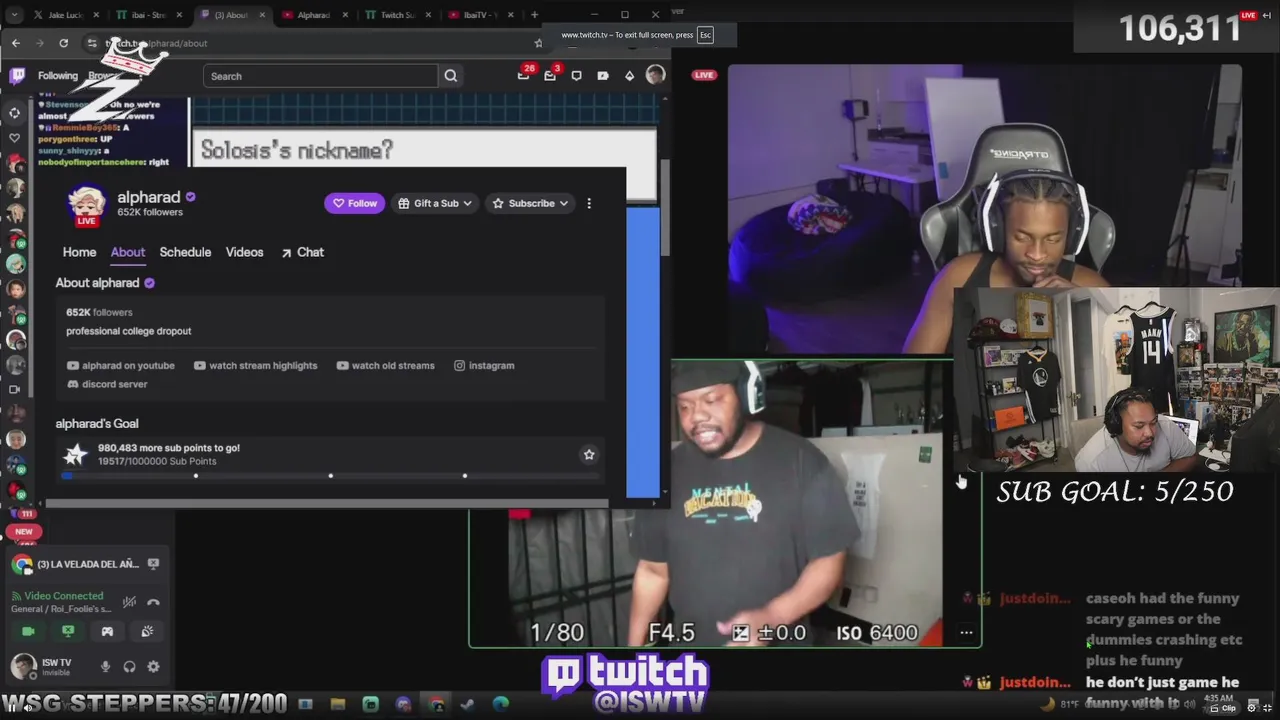This screenshot has height=720, width=1280.
Task: Click the browser back arrow
Action: tap(16, 43)
